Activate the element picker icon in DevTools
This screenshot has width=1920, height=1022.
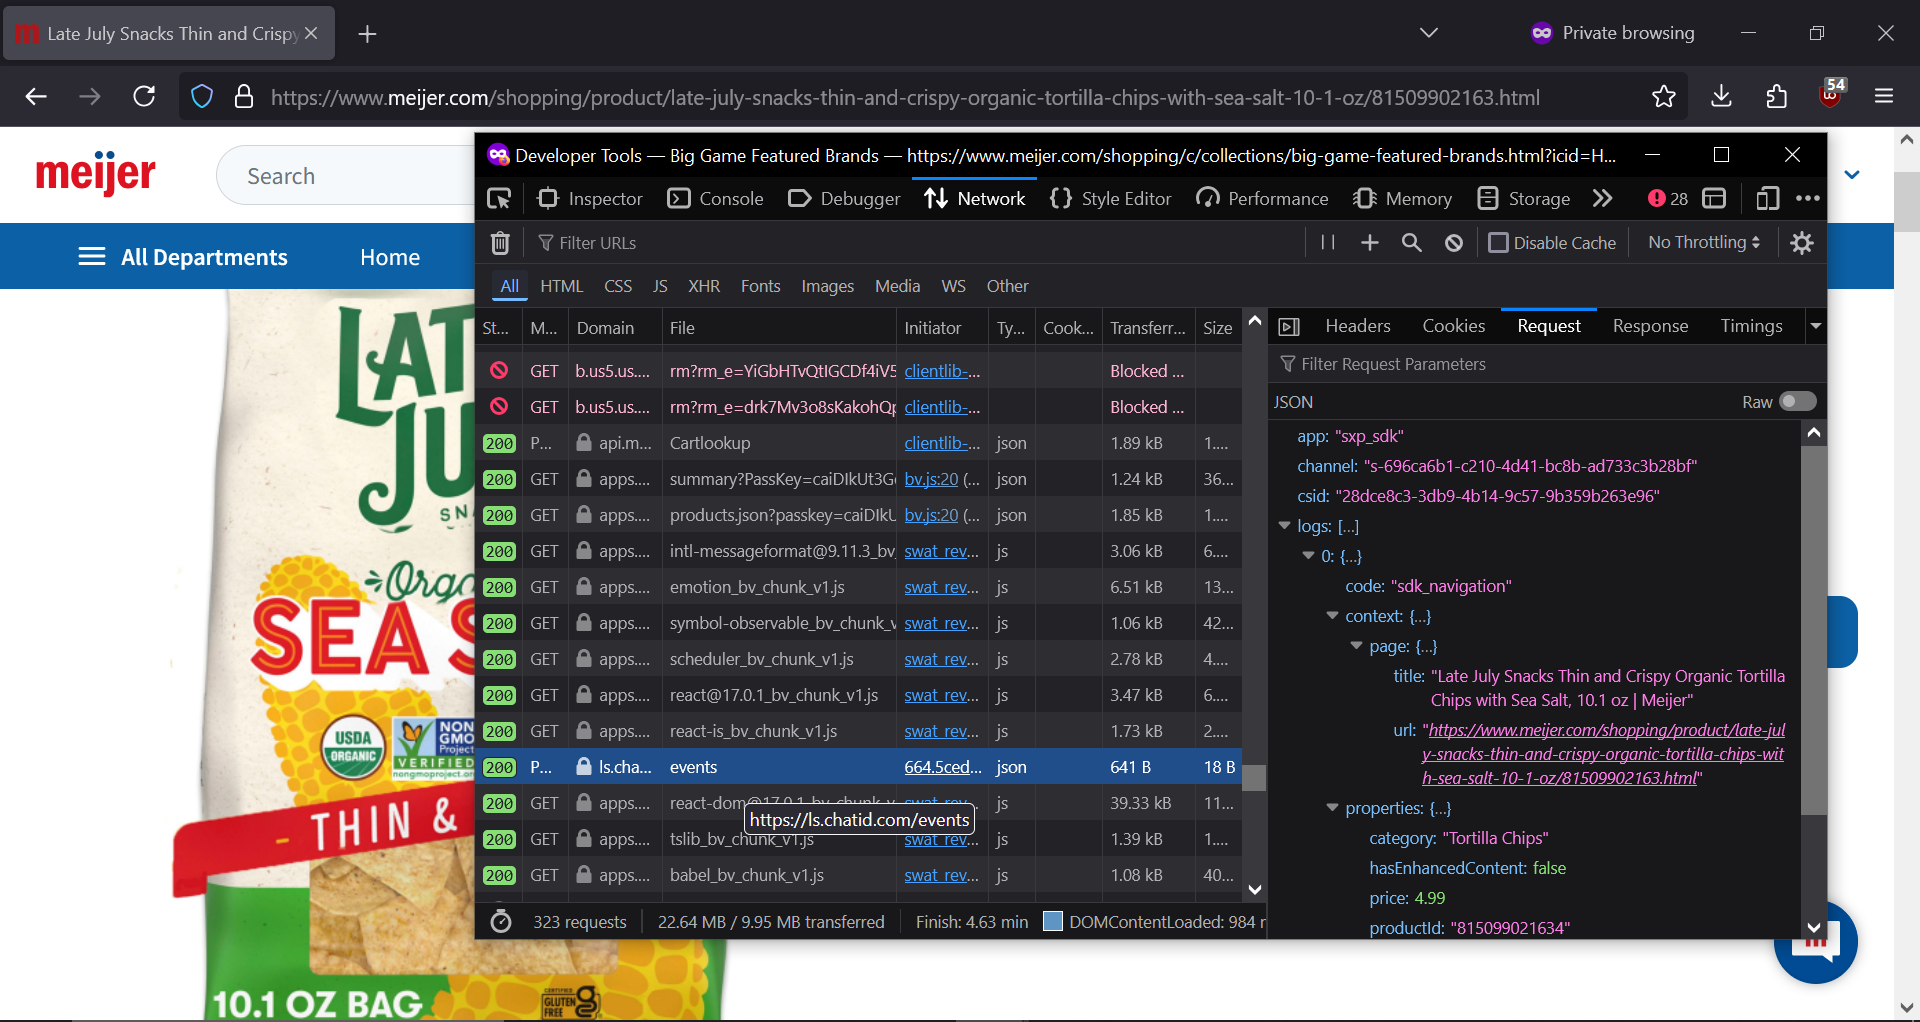pyautogui.click(x=499, y=199)
